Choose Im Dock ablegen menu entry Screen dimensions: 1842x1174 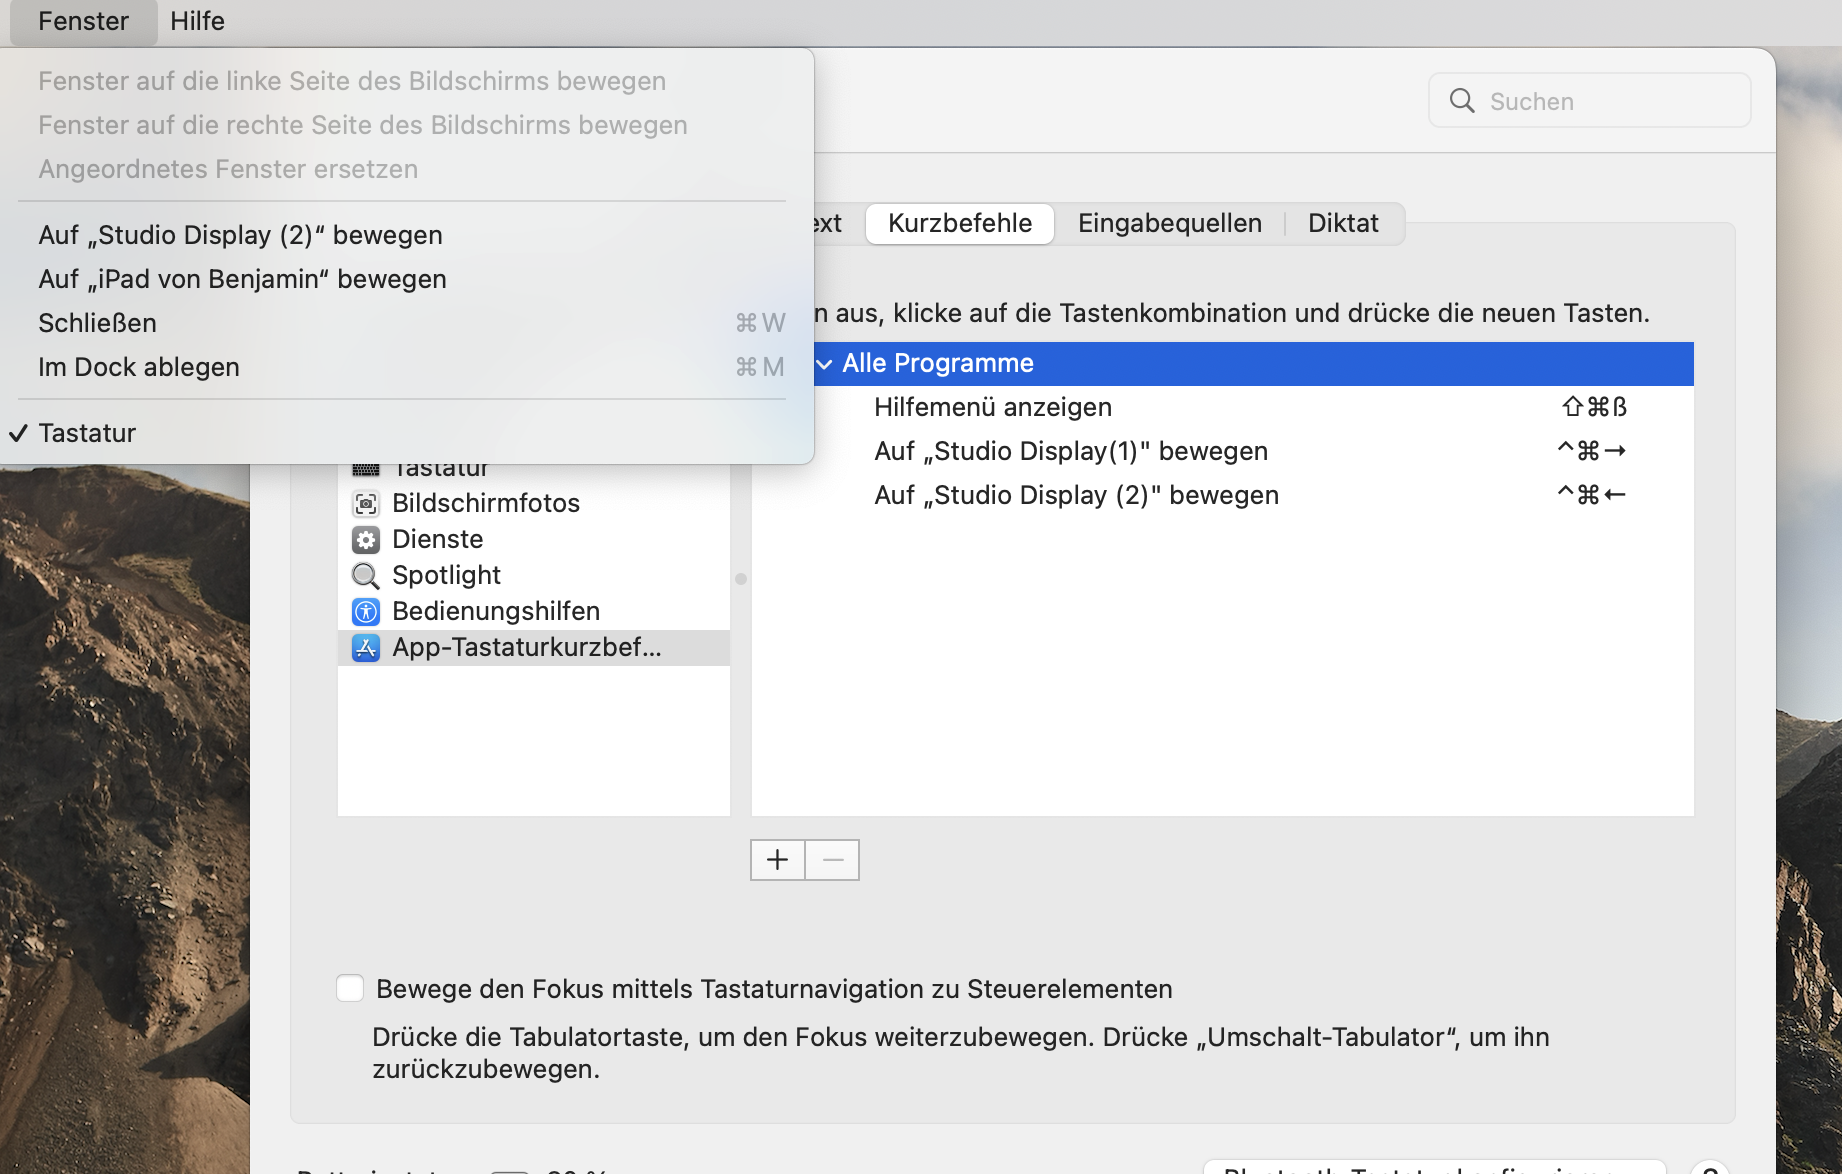pos(139,367)
